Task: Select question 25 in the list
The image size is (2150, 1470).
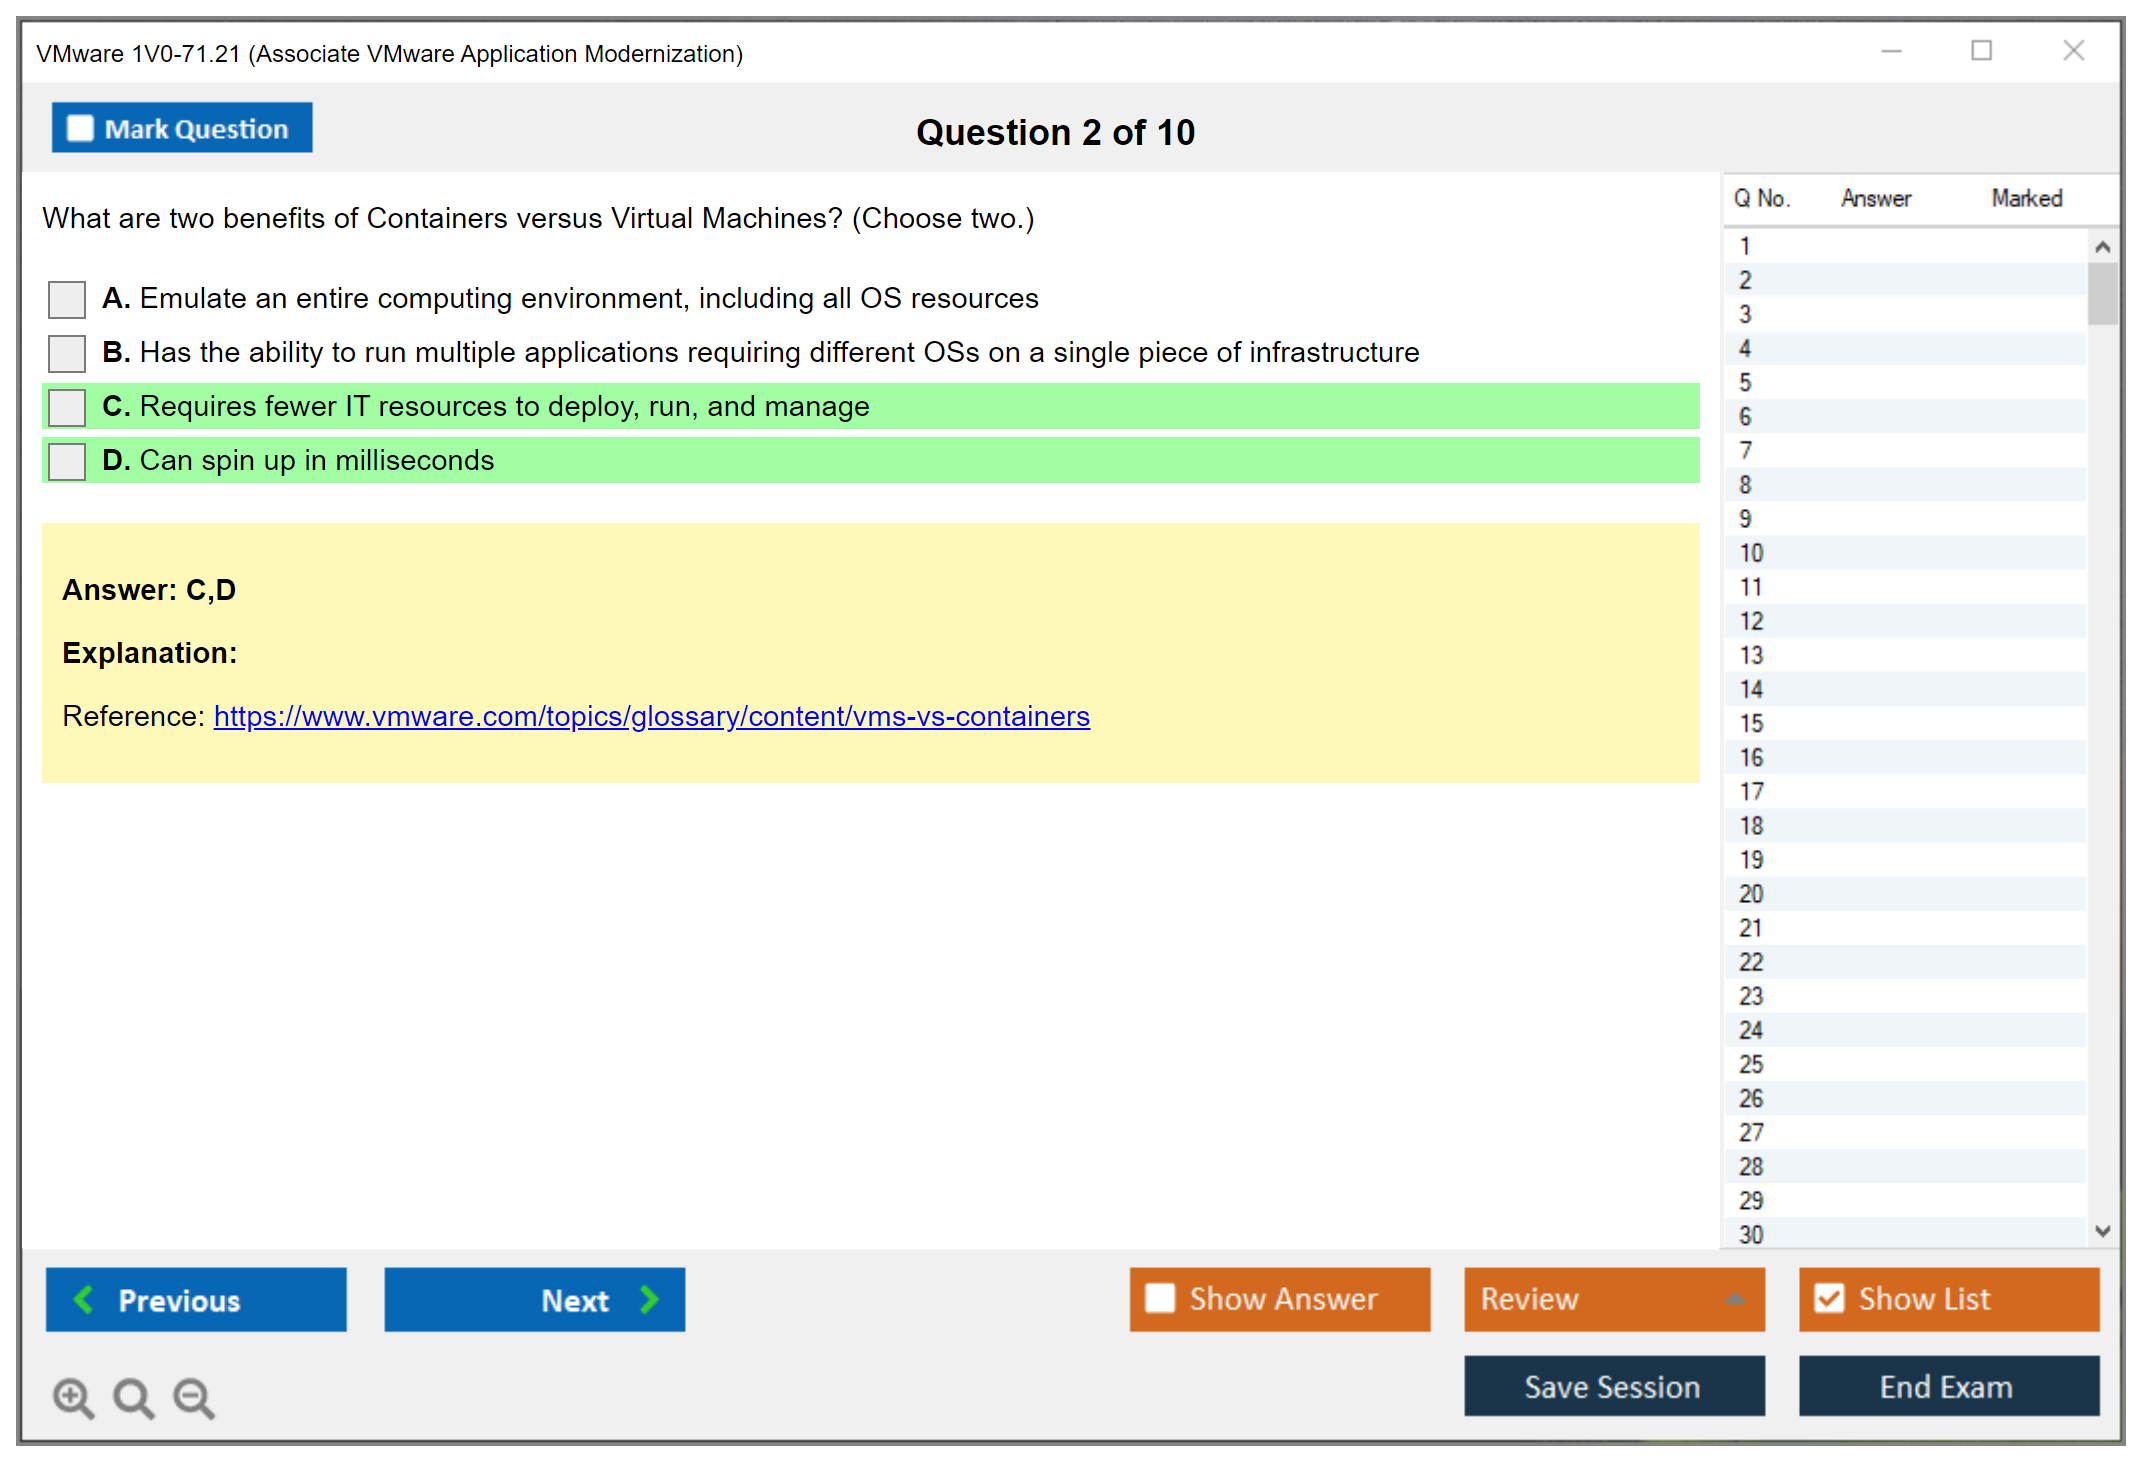Action: coord(1751,1064)
